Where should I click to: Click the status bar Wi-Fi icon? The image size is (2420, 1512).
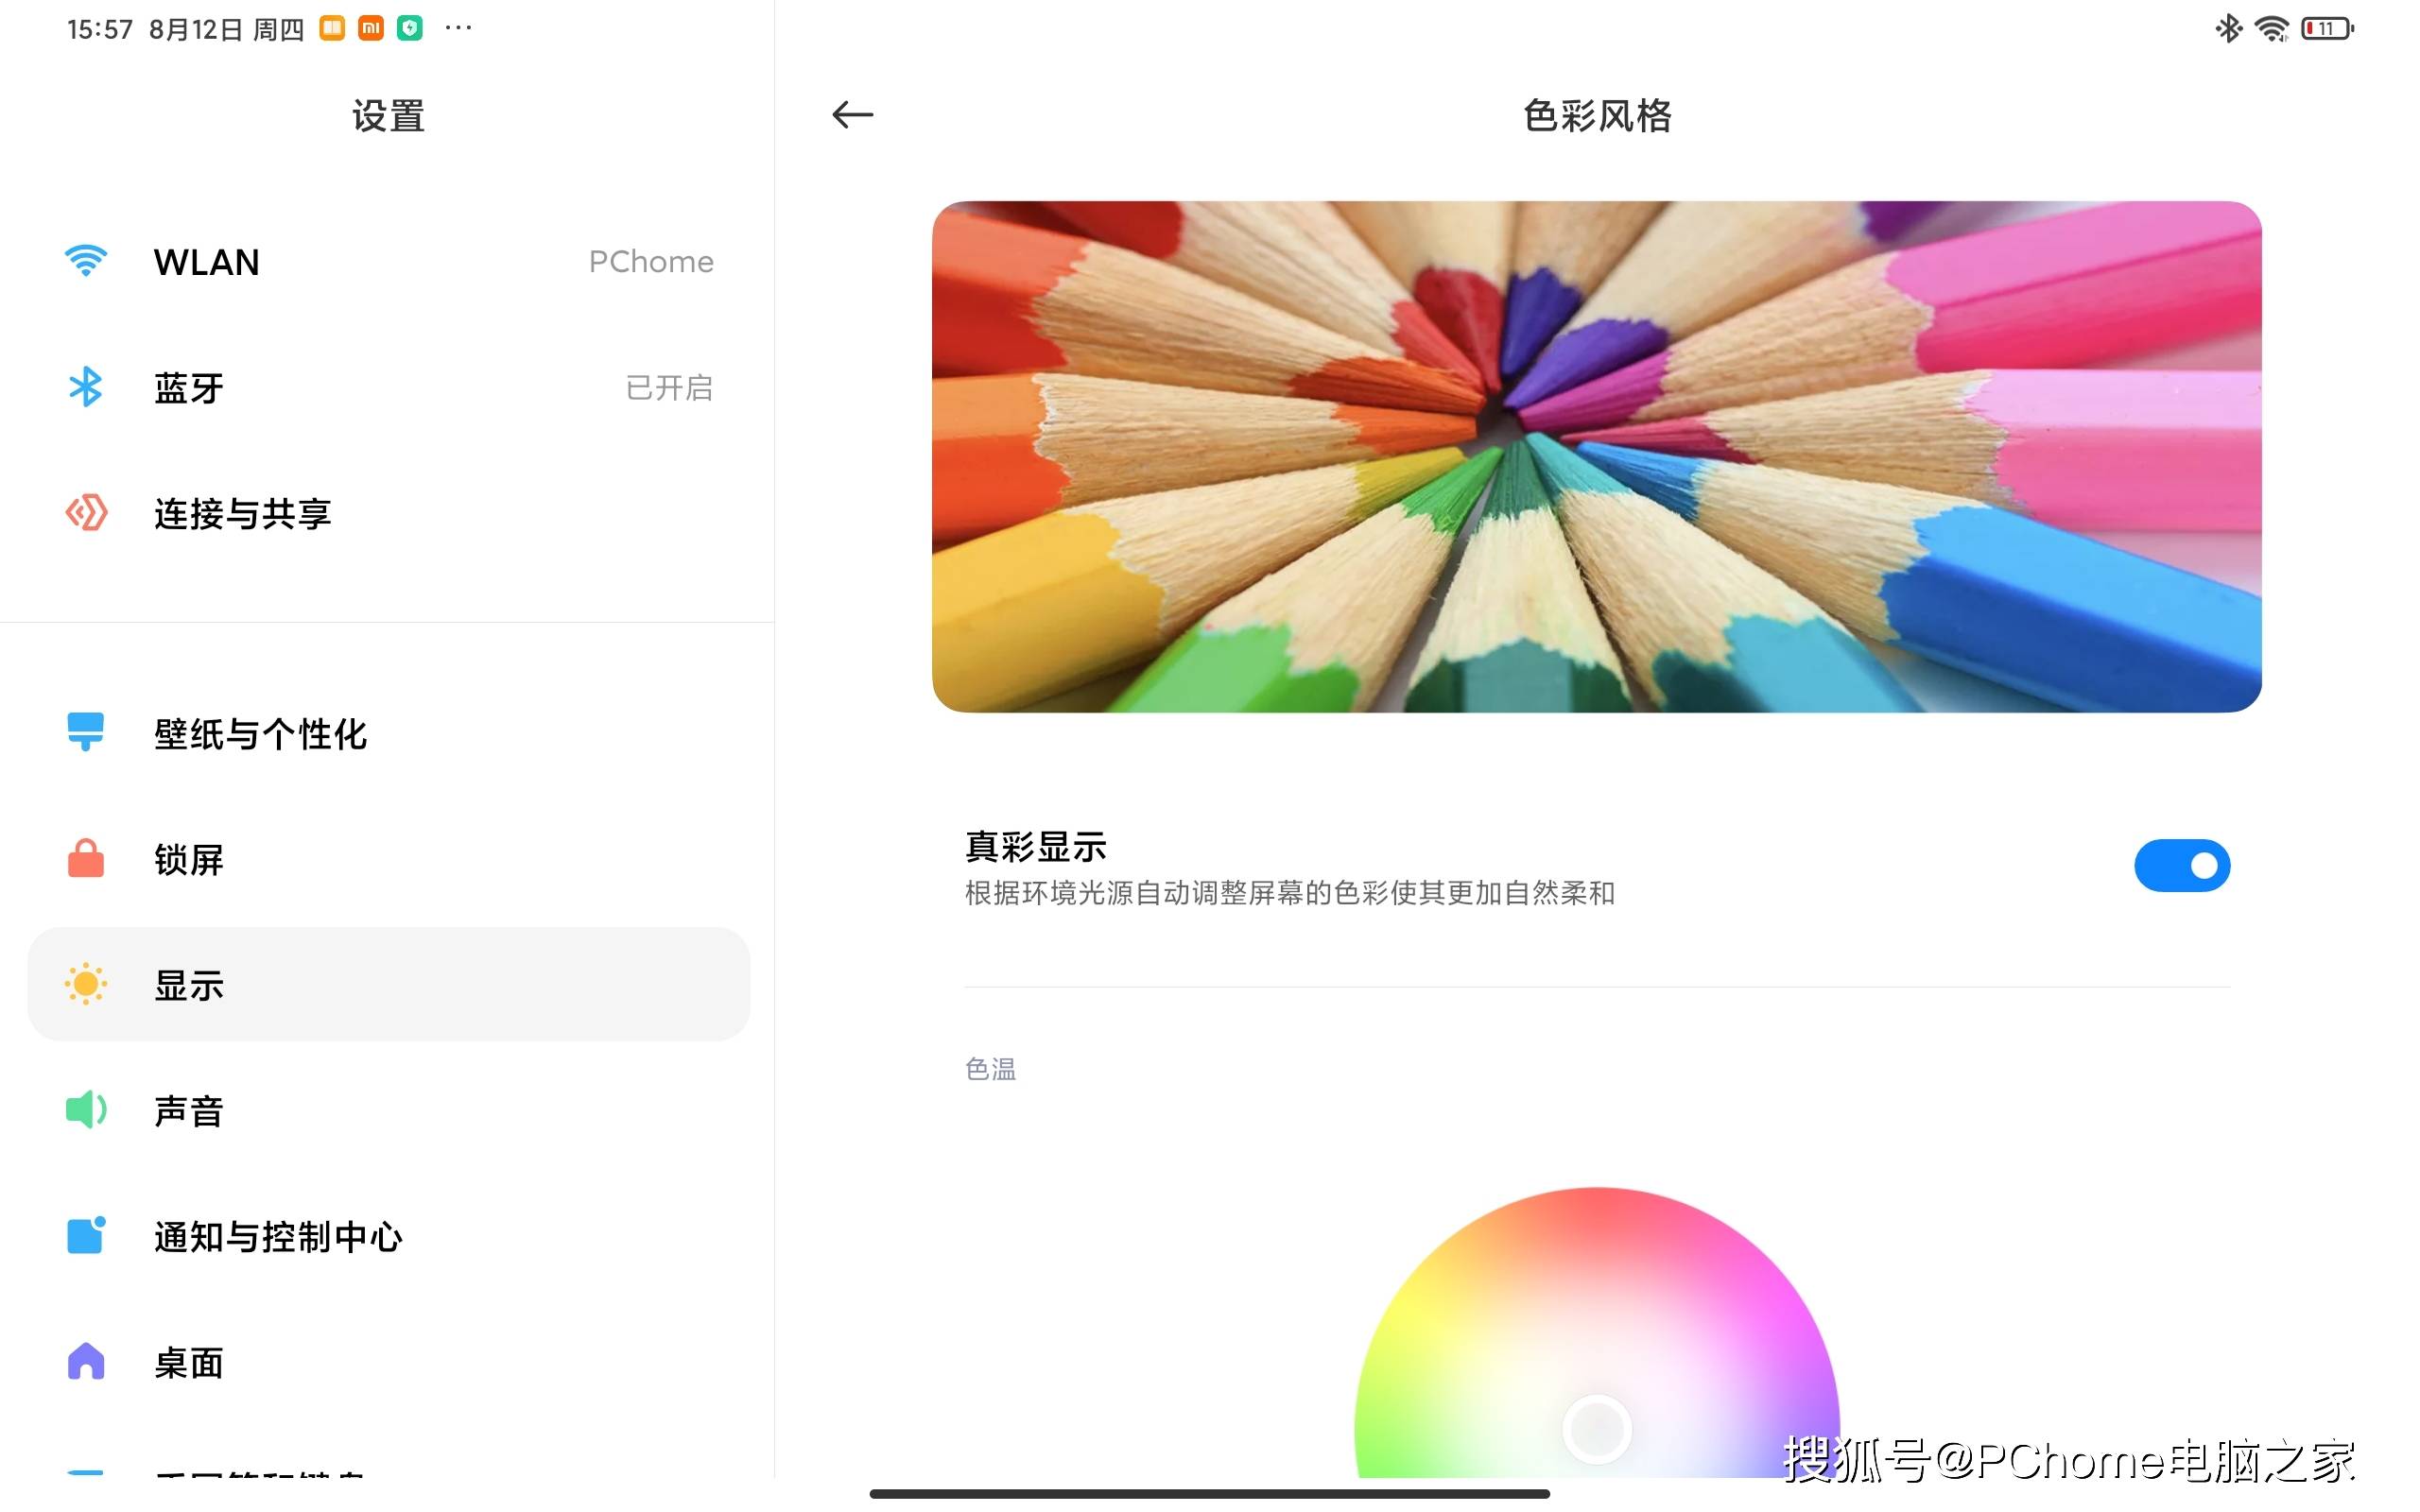coord(2271,29)
